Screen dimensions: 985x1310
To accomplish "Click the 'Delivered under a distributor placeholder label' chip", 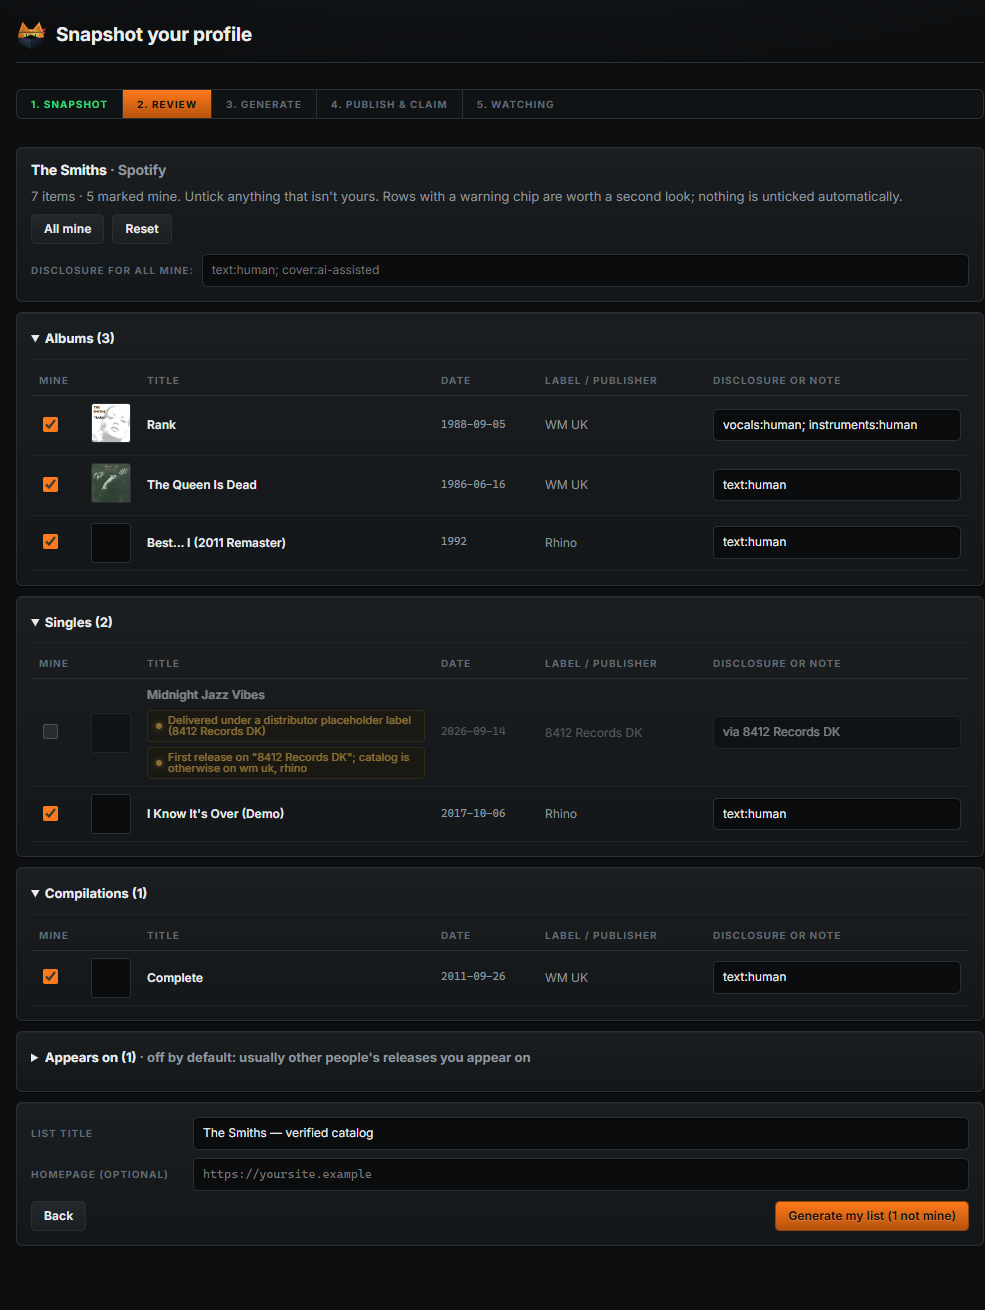I will (x=286, y=726).
